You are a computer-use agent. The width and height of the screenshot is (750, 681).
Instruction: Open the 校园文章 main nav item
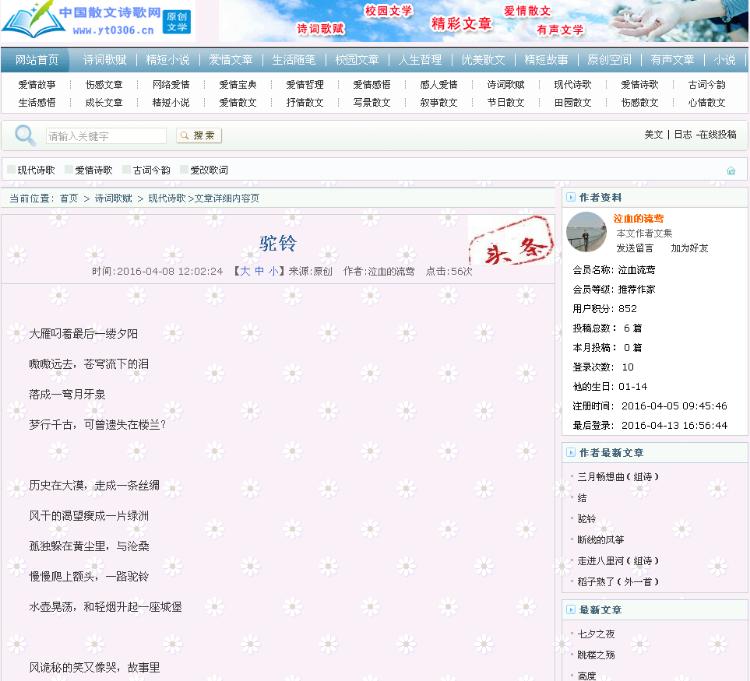coord(357,60)
